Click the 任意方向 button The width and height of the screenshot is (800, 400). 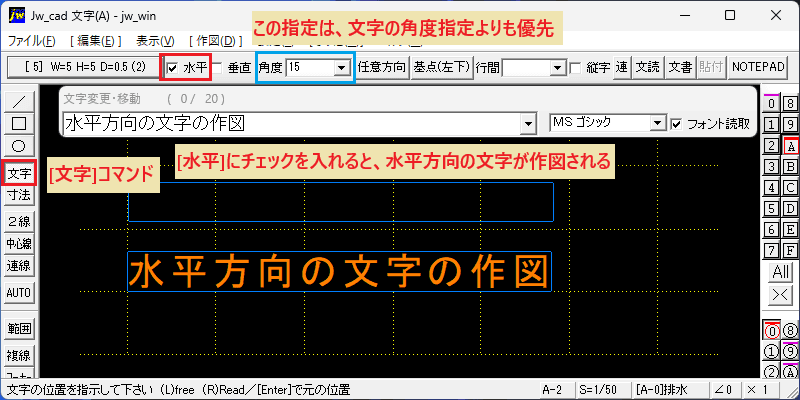[x=382, y=67]
